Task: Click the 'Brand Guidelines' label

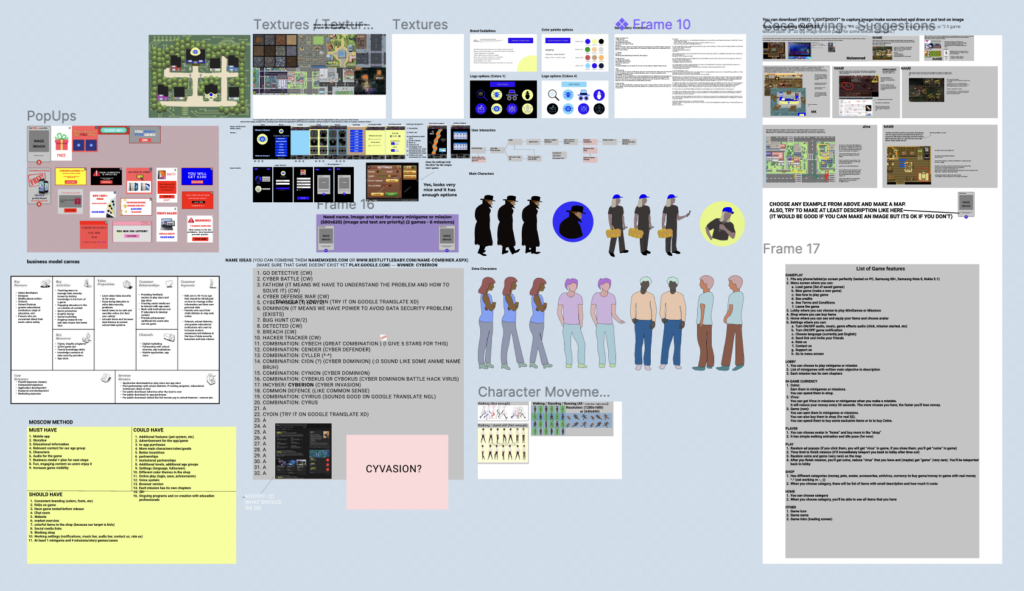Action: [x=483, y=31]
